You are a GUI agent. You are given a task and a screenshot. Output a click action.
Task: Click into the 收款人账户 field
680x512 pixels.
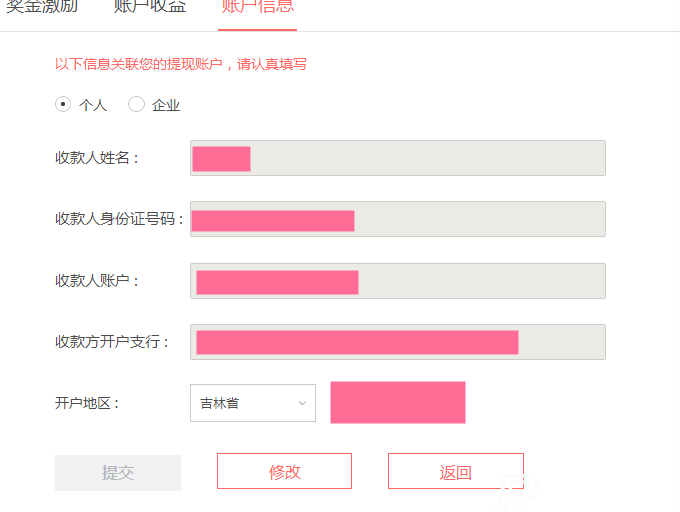click(x=397, y=281)
